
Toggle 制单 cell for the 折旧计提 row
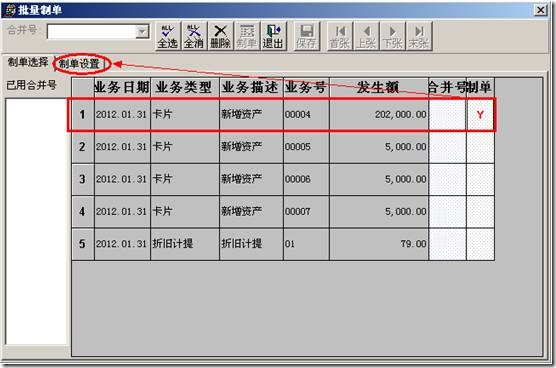480,244
